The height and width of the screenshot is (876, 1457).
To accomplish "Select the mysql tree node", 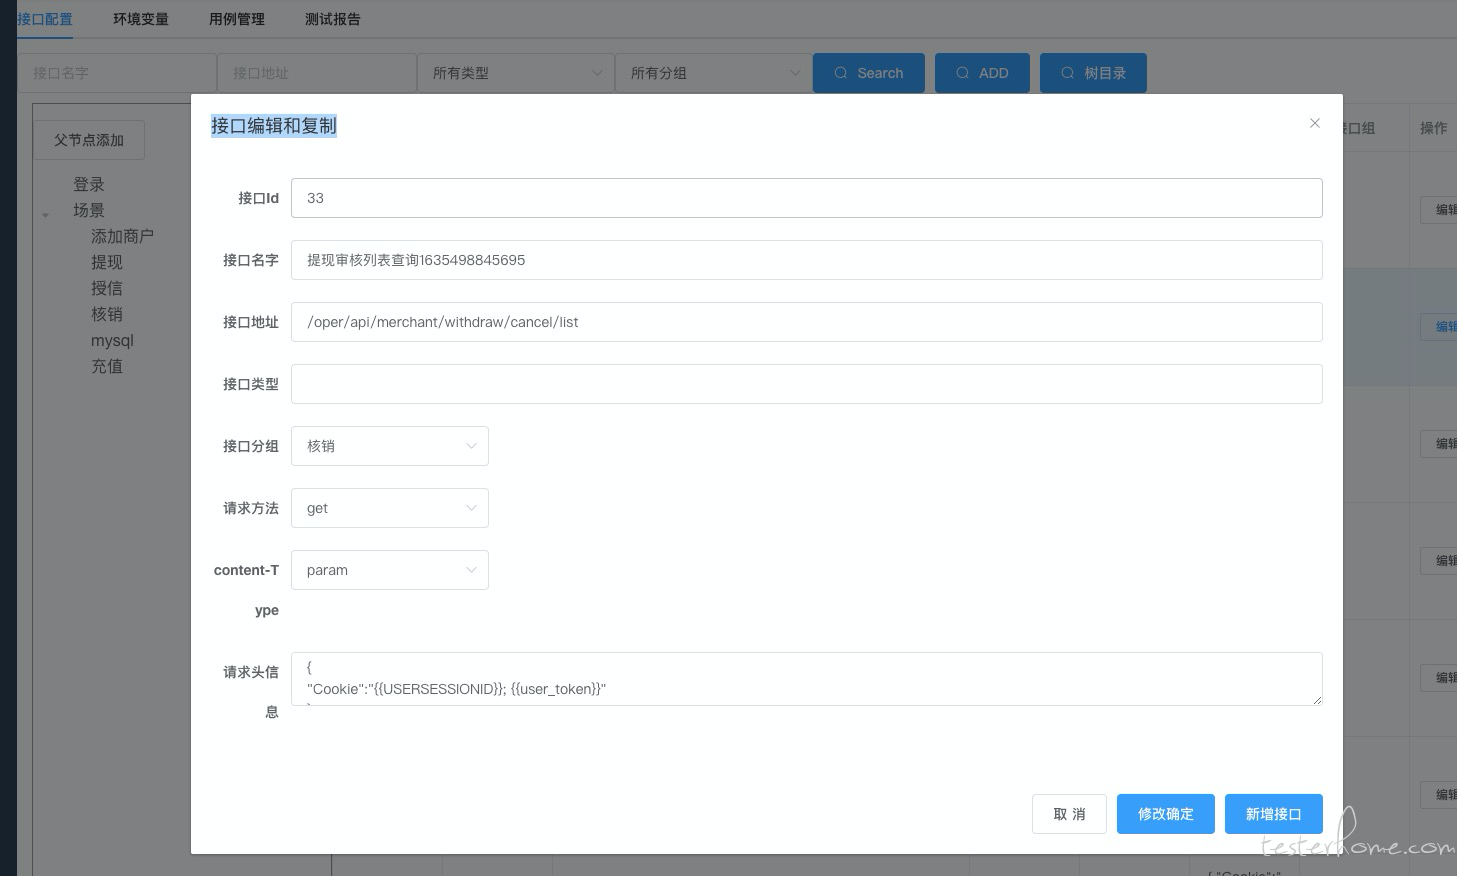I will coord(112,340).
